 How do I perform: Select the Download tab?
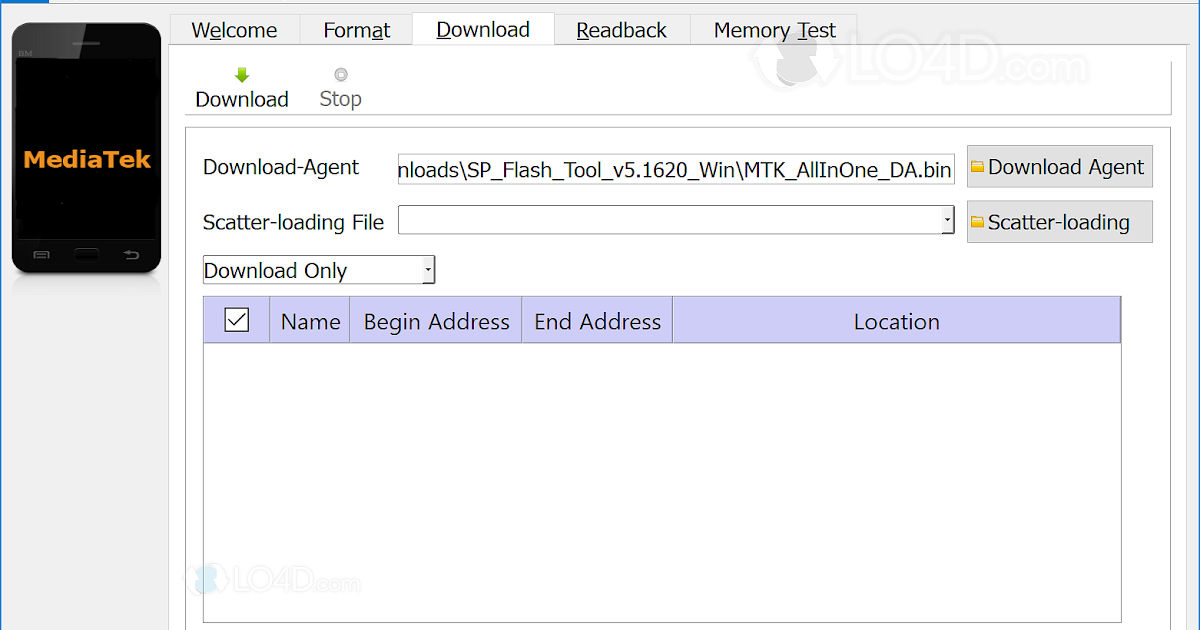click(483, 29)
